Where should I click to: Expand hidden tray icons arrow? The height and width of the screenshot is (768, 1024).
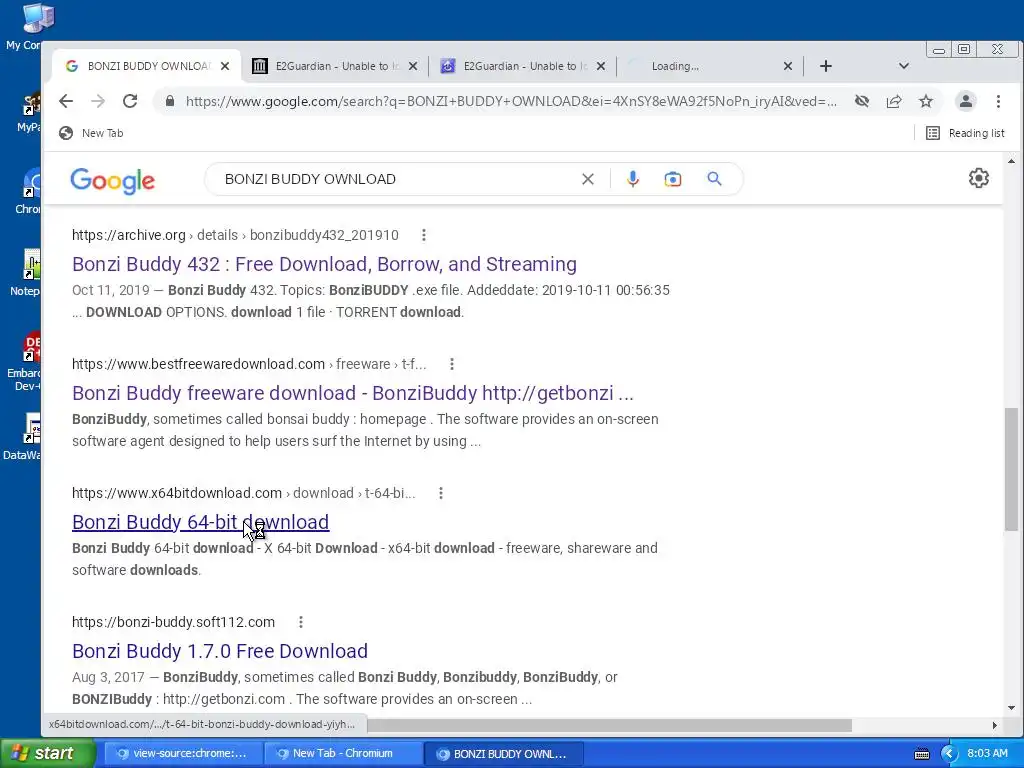pyautogui.click(x=949, y=754)
